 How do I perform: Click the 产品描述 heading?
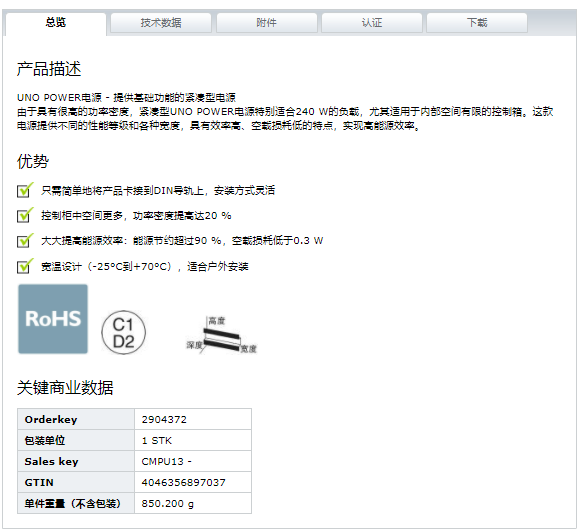pos(49,69)
